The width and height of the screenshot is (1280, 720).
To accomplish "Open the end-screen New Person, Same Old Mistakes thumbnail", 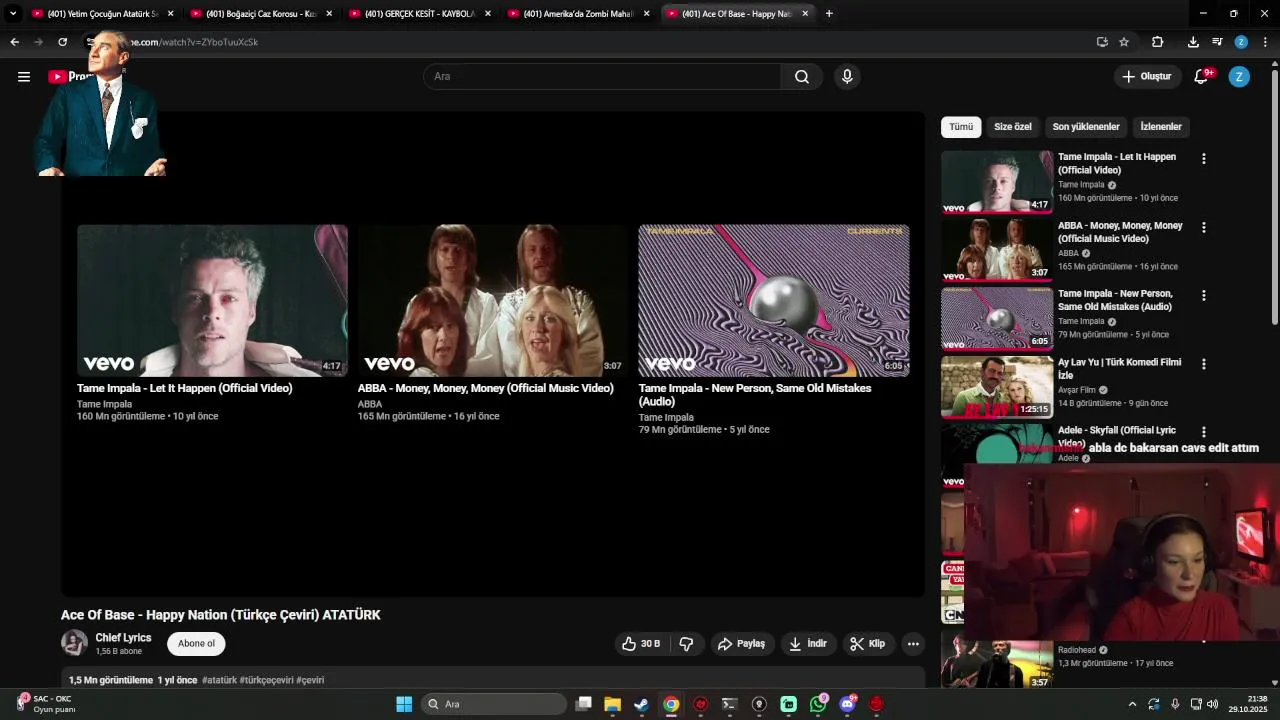I will click(774, 300).
